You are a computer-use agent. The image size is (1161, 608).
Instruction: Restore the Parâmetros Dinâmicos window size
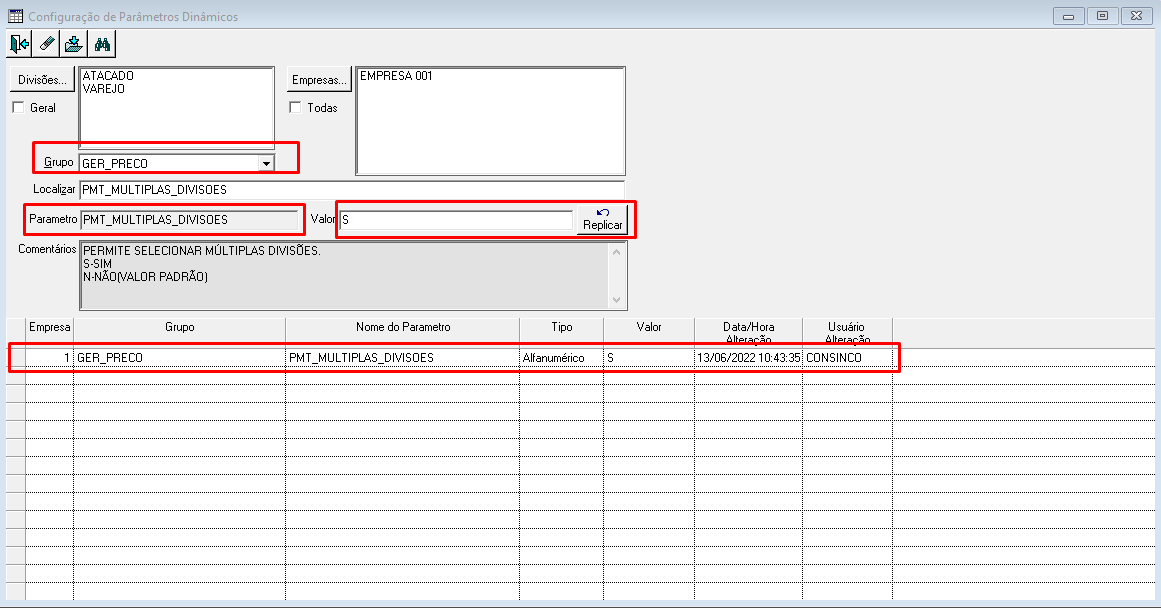(x=1103, y=16)
